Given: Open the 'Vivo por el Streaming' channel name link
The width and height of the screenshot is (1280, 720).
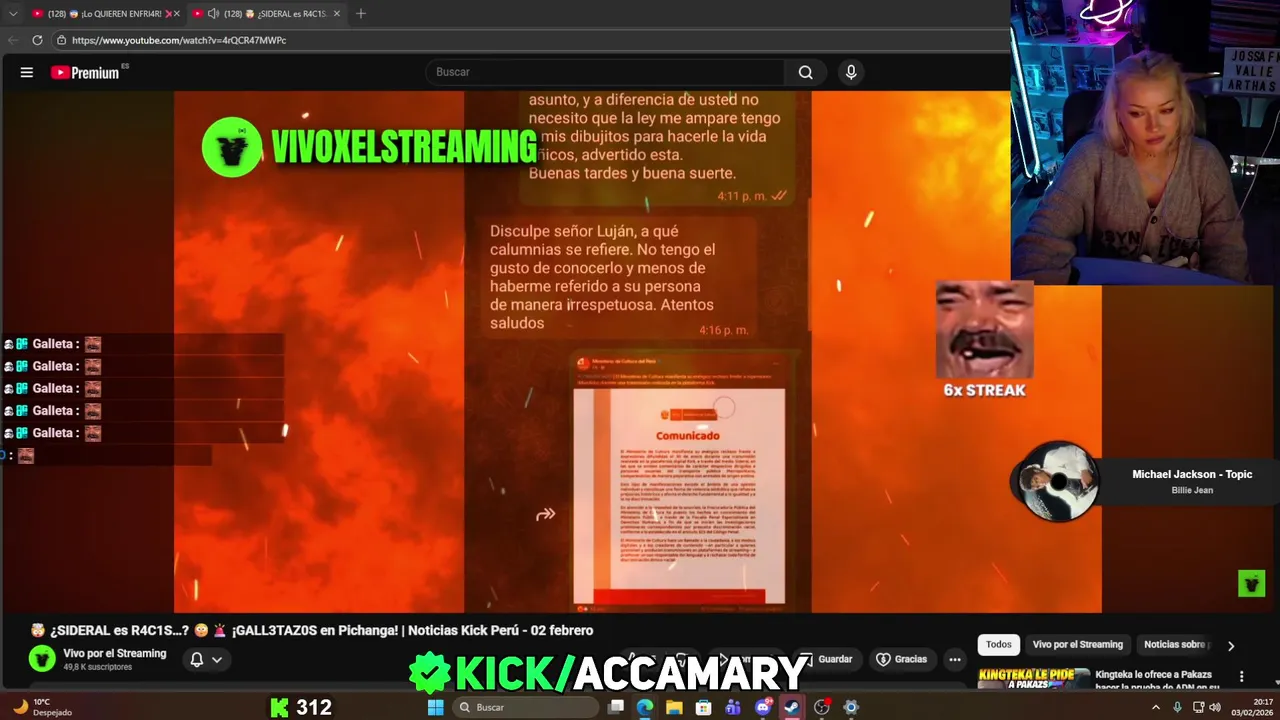Looking at the screenshot, I should [x=115, y=653].
